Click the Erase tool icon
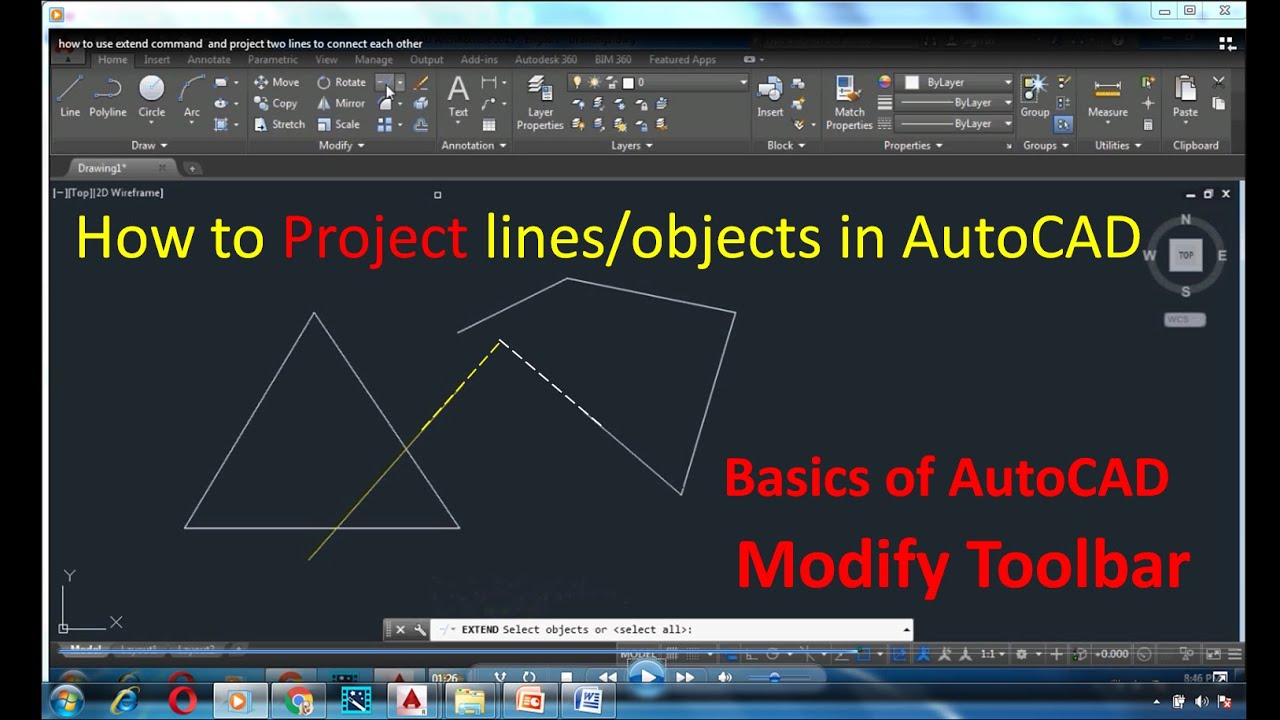Screen dimensions: 1280x720 pyautogui.click(x=421, y=82)
